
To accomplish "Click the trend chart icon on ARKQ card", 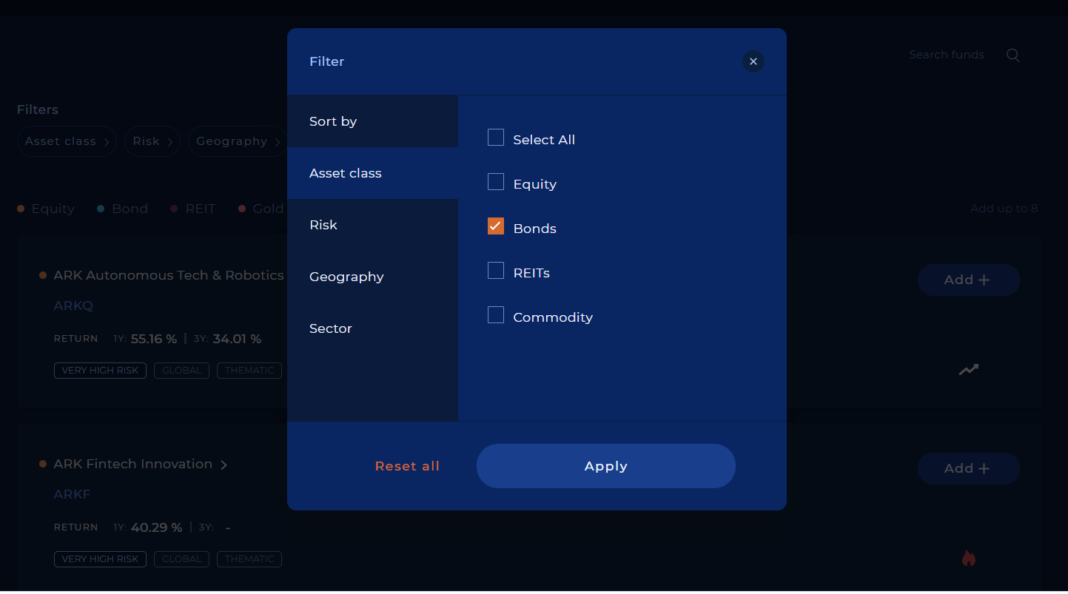I will tap(968, 369).
